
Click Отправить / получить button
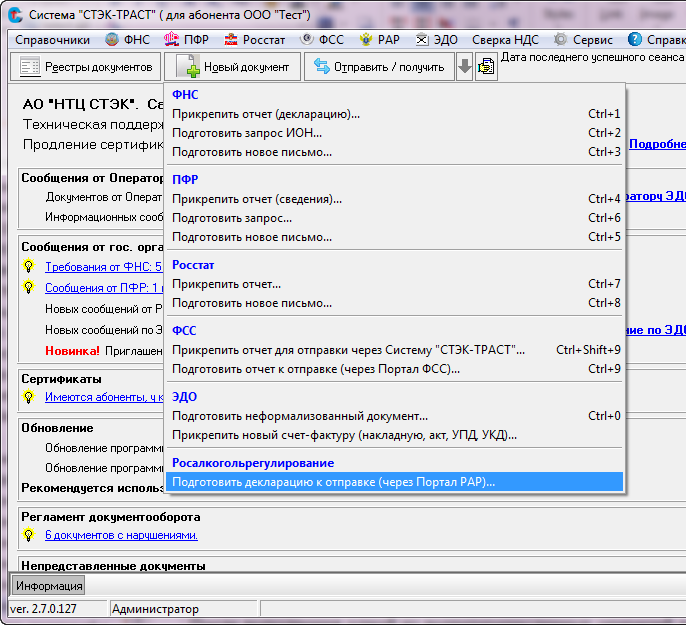[379, 66]
